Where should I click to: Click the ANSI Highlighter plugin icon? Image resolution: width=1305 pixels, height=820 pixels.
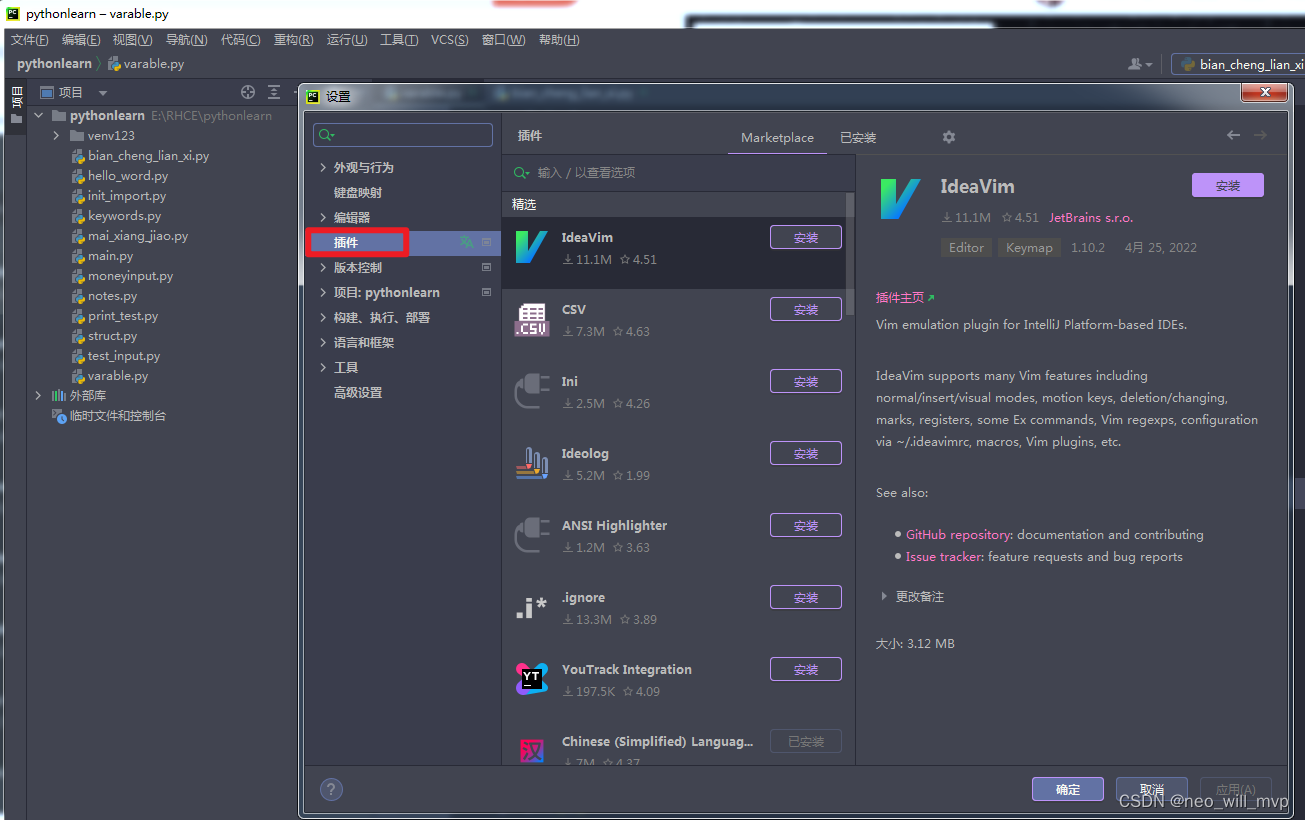[531, 536]
